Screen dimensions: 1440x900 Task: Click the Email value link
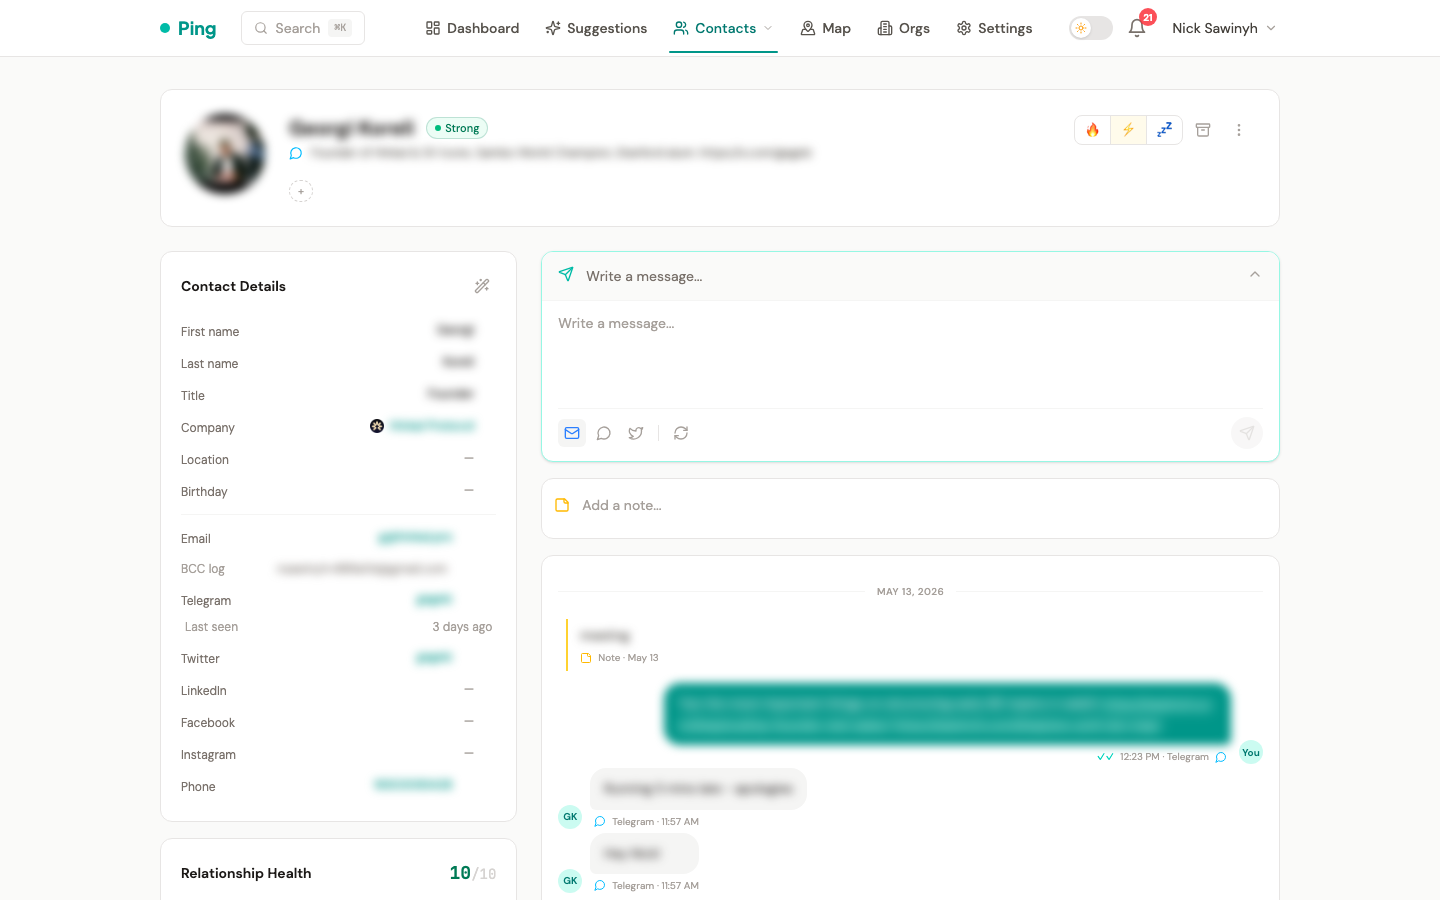point(415,538)
